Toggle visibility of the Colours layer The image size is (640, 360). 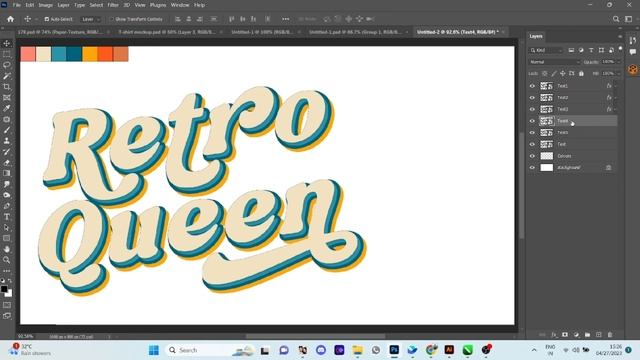[532, 156]
